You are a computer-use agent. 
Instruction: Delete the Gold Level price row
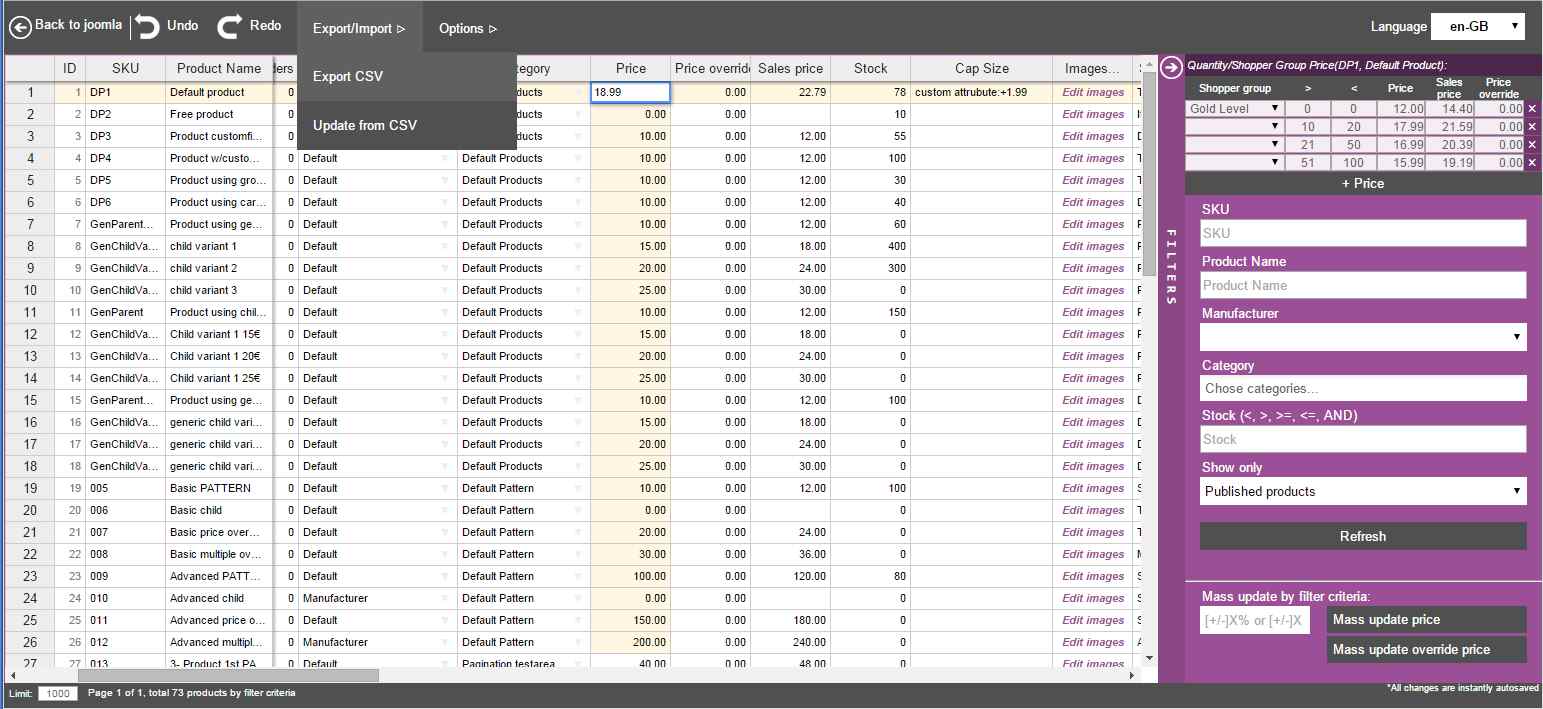pyautogui.click(x=1532, y=108)
